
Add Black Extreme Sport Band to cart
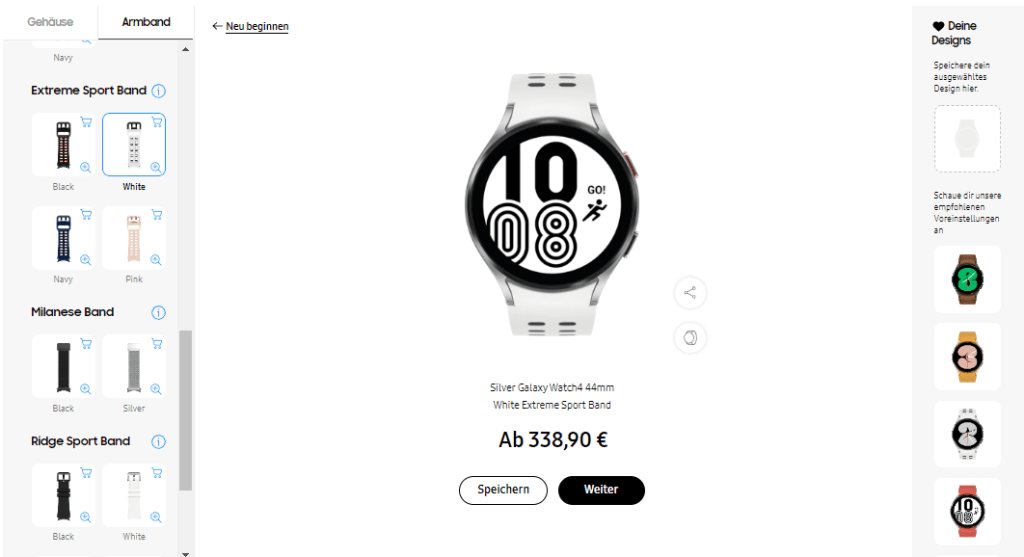86,122
